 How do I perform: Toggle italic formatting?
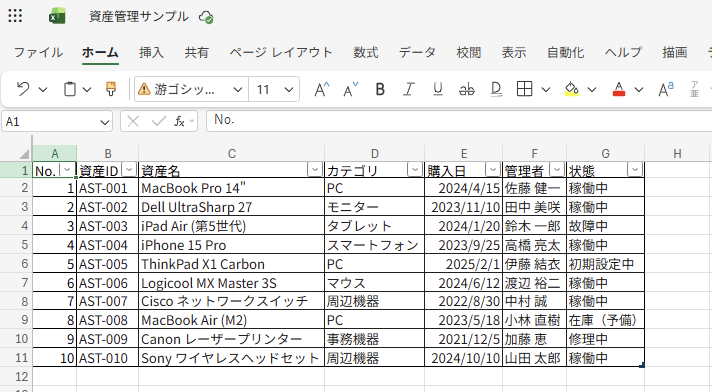(x=409, y=89)
